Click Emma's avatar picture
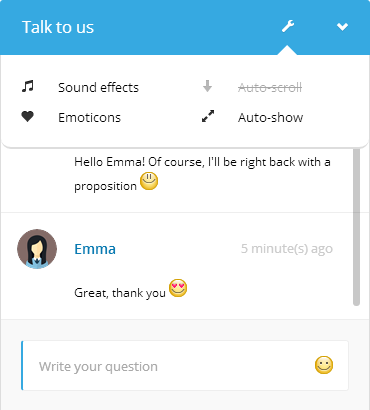 coord(37,249)
